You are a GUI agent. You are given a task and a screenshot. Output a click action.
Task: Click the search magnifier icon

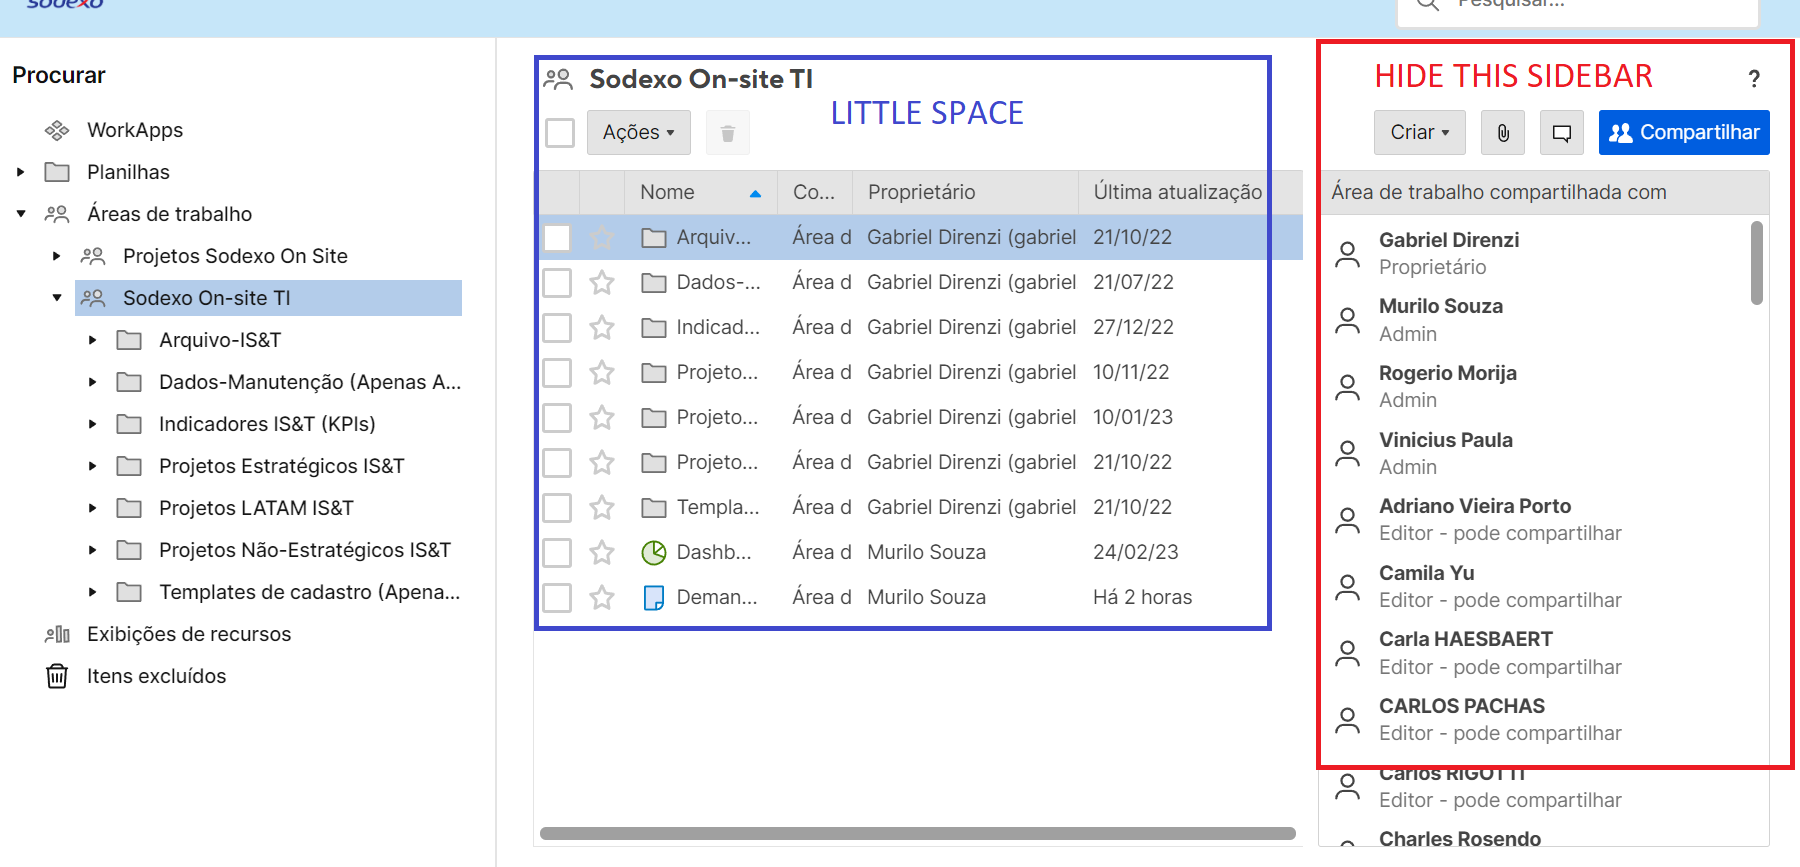[x=1428, y=4]
